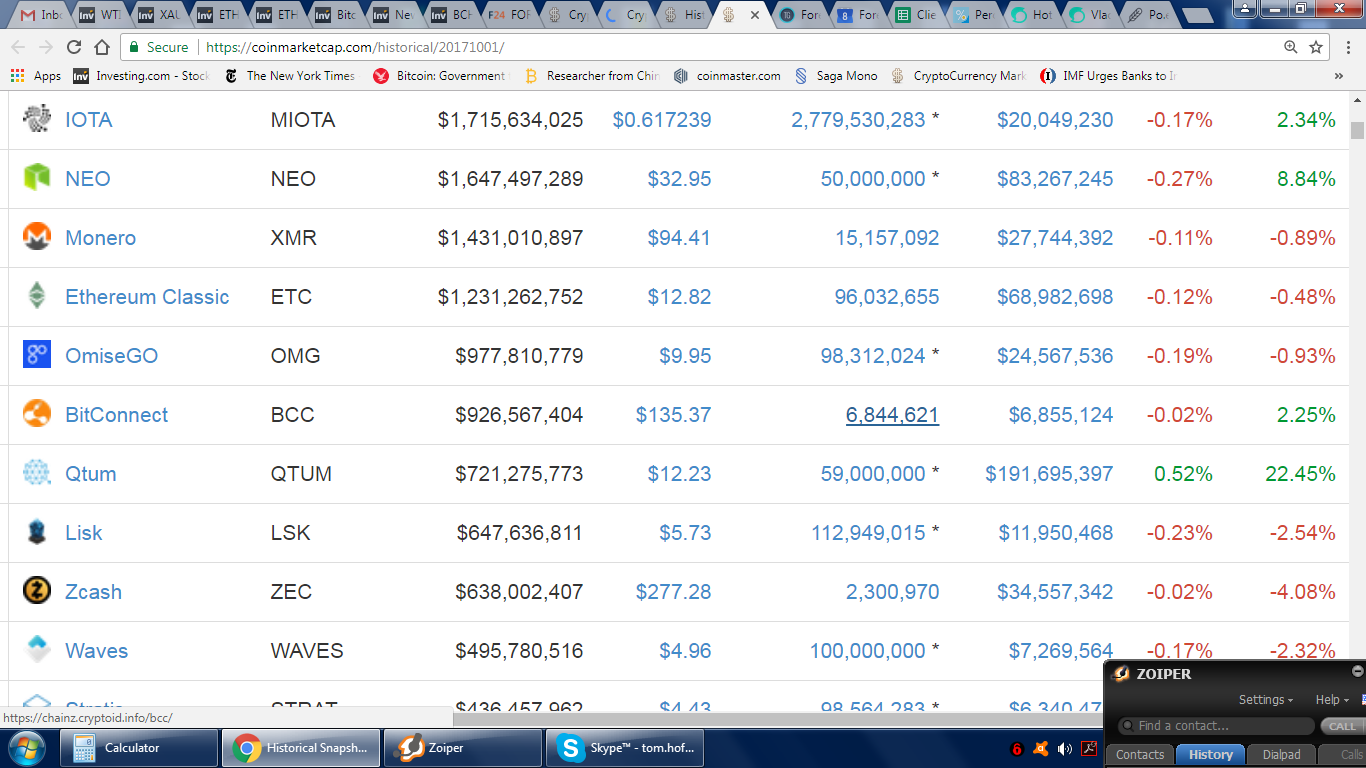Open Zoiper from the taskbar

coord(463,747)
